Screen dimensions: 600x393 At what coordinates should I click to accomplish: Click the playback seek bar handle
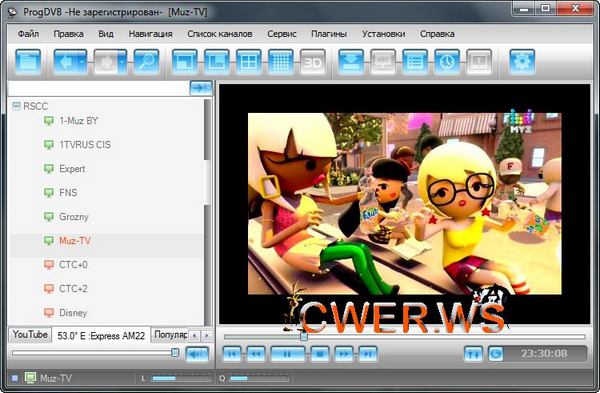pyautogui.click(x=303, y=336)
